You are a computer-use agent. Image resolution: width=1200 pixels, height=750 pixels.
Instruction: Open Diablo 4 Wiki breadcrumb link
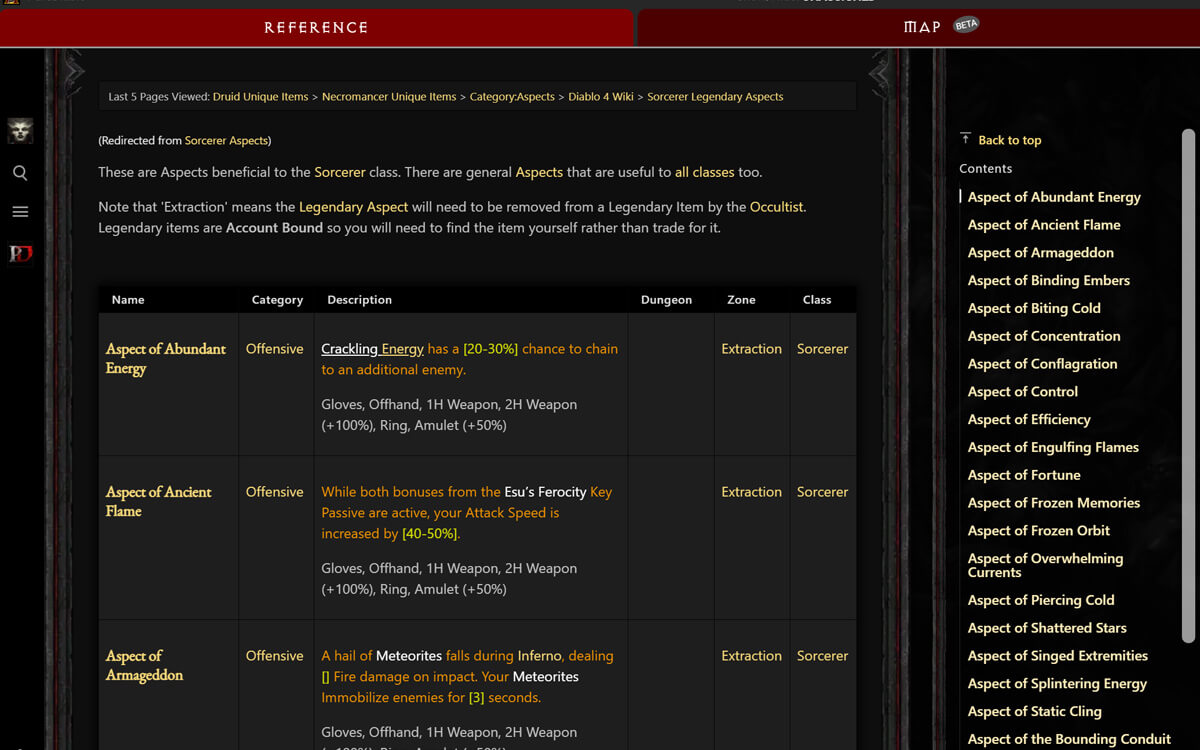pos(601,97)
